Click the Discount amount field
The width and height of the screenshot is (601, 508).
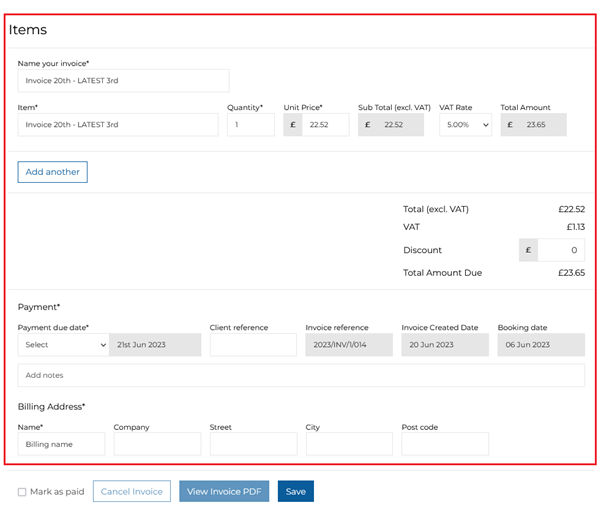561,250
